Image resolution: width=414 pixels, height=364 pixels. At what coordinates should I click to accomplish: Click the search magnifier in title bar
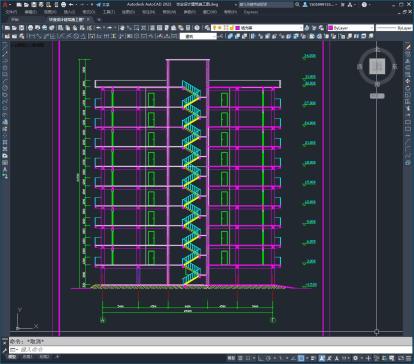pos(297,5)
